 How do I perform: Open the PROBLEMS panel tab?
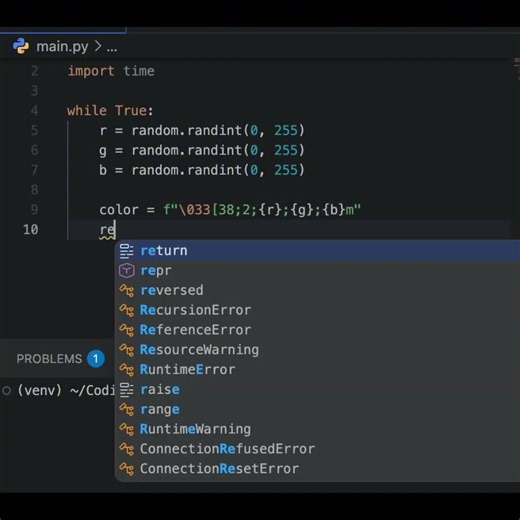tap(49, 359)
